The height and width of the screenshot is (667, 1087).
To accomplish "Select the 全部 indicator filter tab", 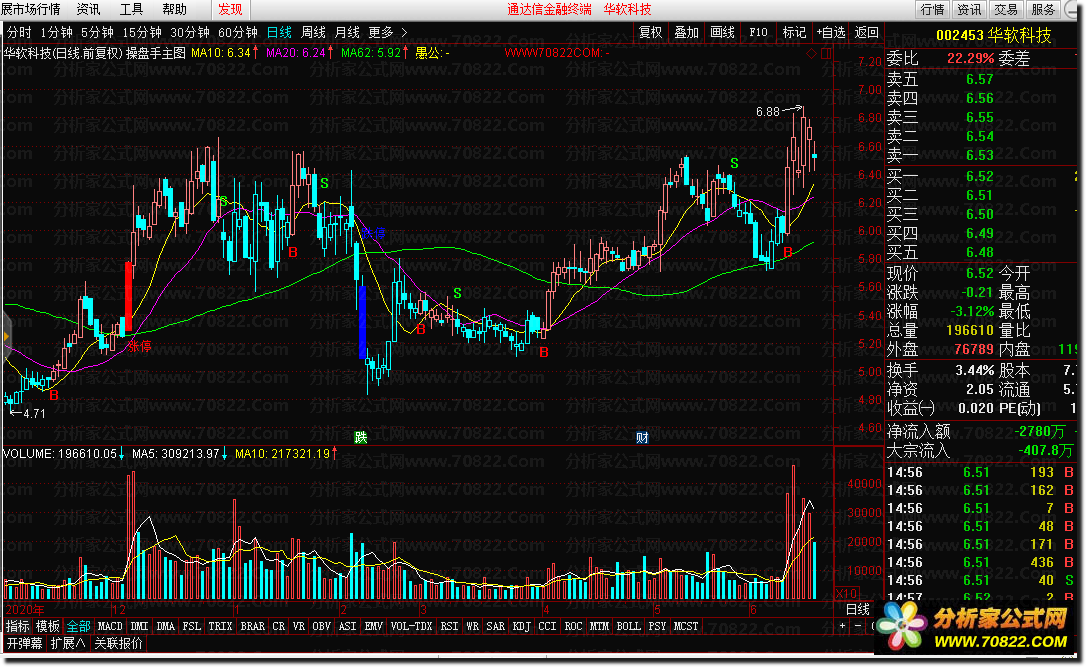I will tap(78, 626).
